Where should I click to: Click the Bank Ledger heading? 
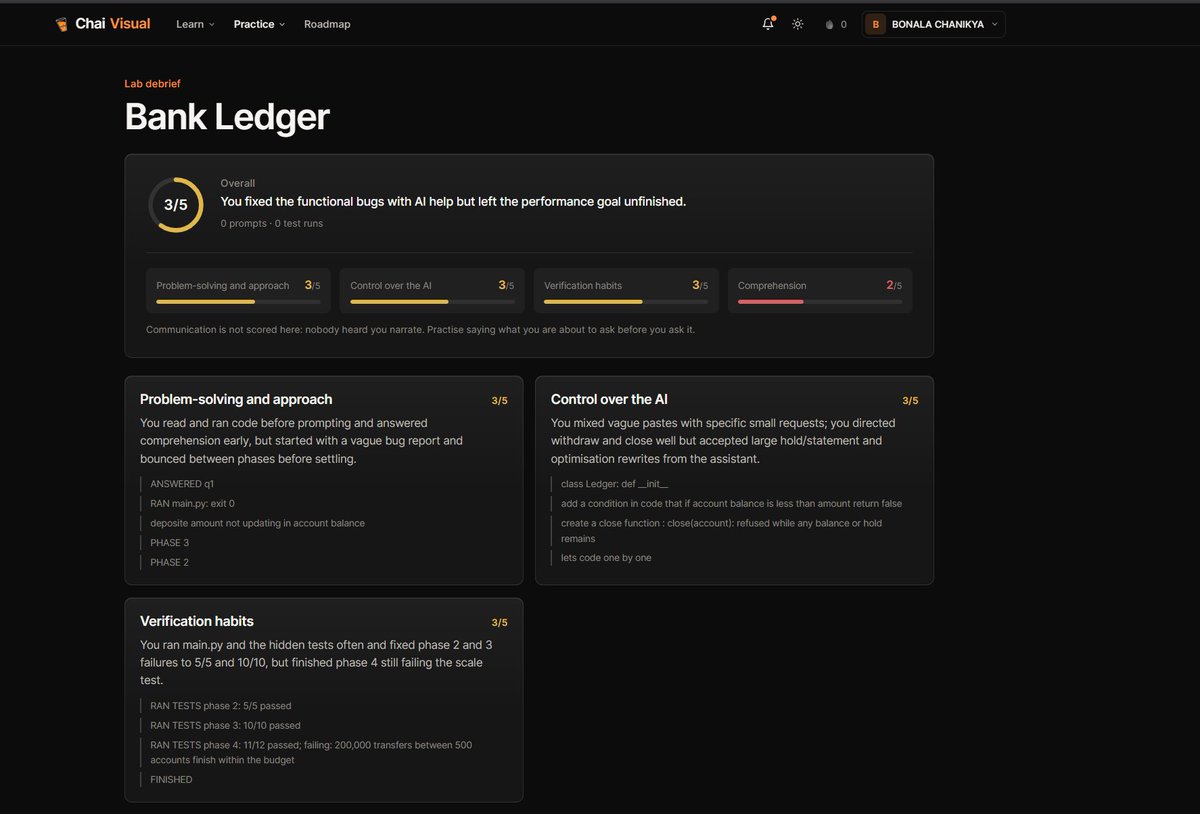[x=227, y=117]
